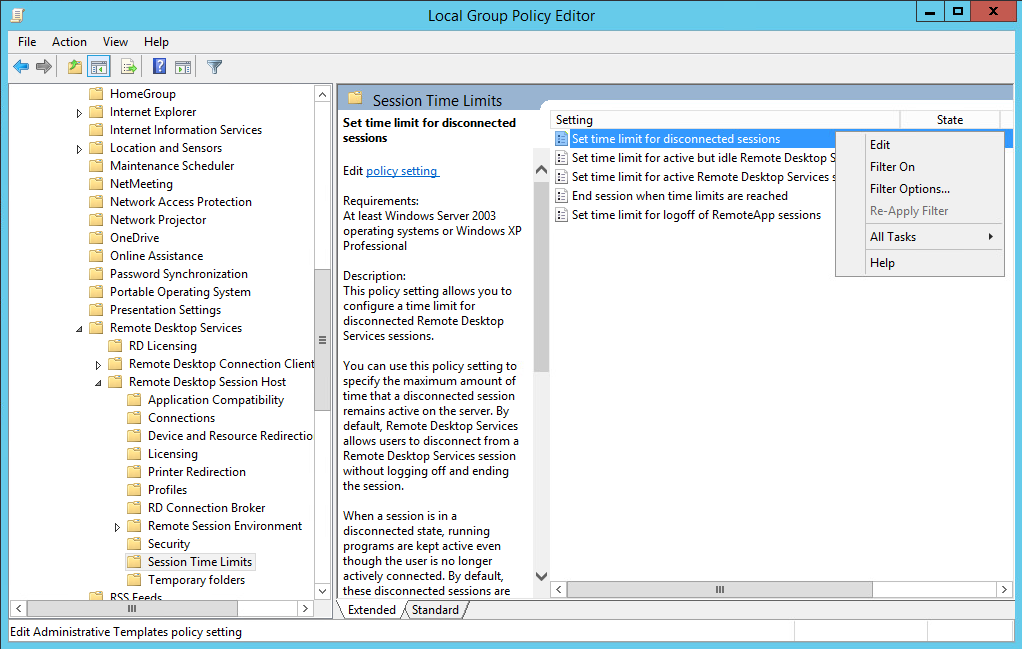Click the Export List toolbar icon
Viewport: 1022px width, 649px height.
point(128,66)
